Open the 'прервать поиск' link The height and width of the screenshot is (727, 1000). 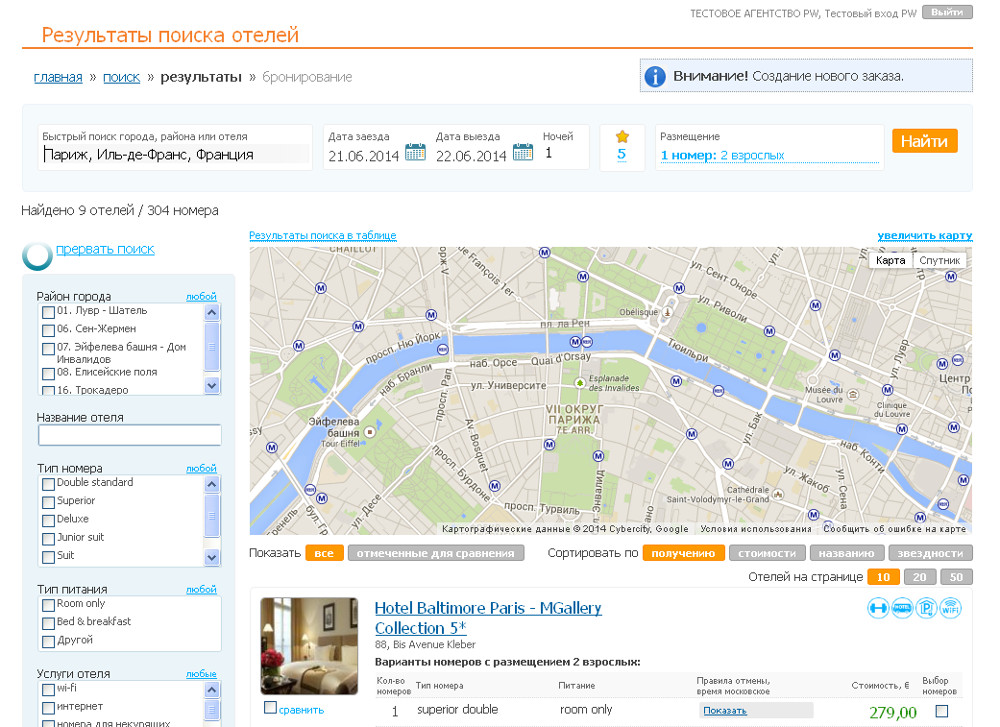pos(105,249)
